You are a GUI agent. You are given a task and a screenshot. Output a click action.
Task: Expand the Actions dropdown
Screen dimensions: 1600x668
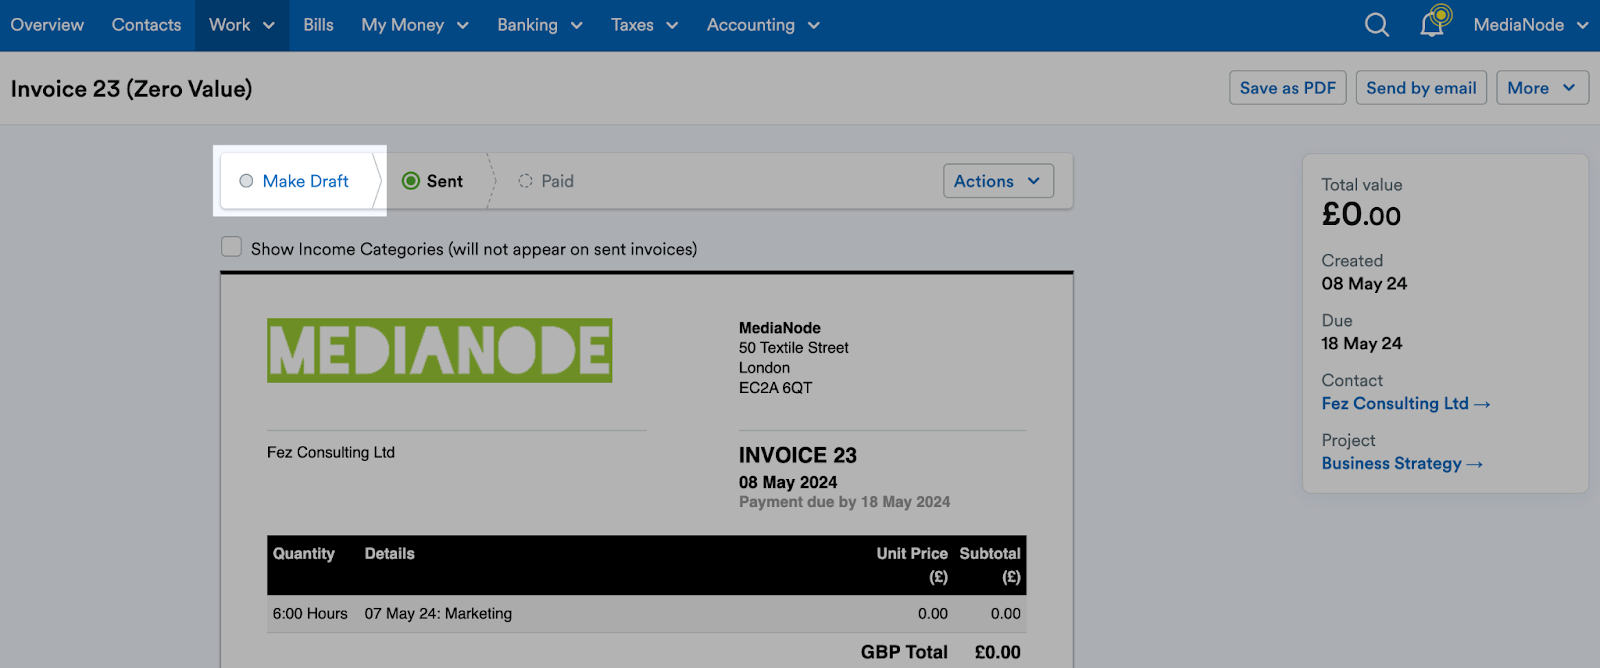[998, 181]
